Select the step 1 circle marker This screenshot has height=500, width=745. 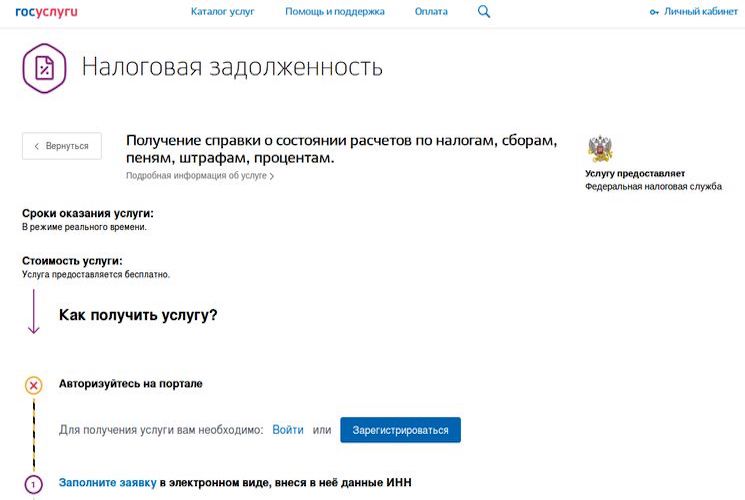(33, 485)
